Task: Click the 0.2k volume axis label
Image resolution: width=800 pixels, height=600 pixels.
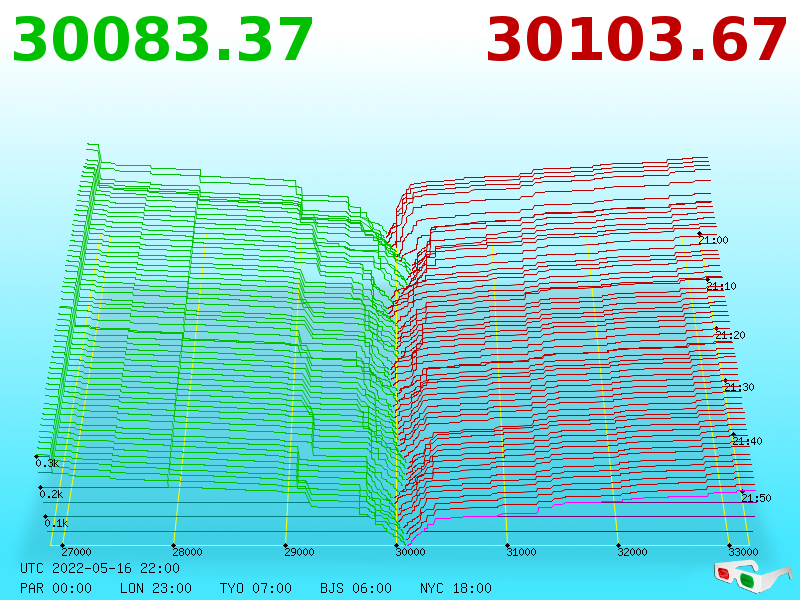Action: point(51,494)
